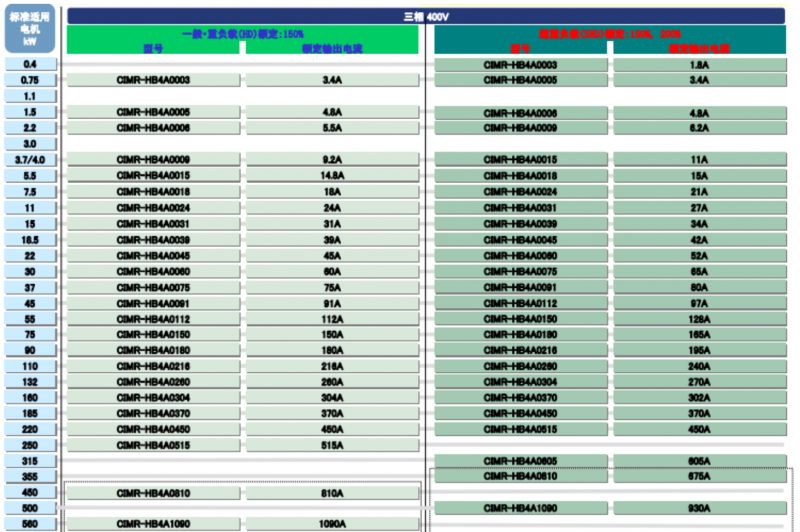The image size is (800, 532).
Task: Select HD model CIMR-HB4A0005 in 1.5 kW row
Action: pyautogui.click(x=153, y=112)
